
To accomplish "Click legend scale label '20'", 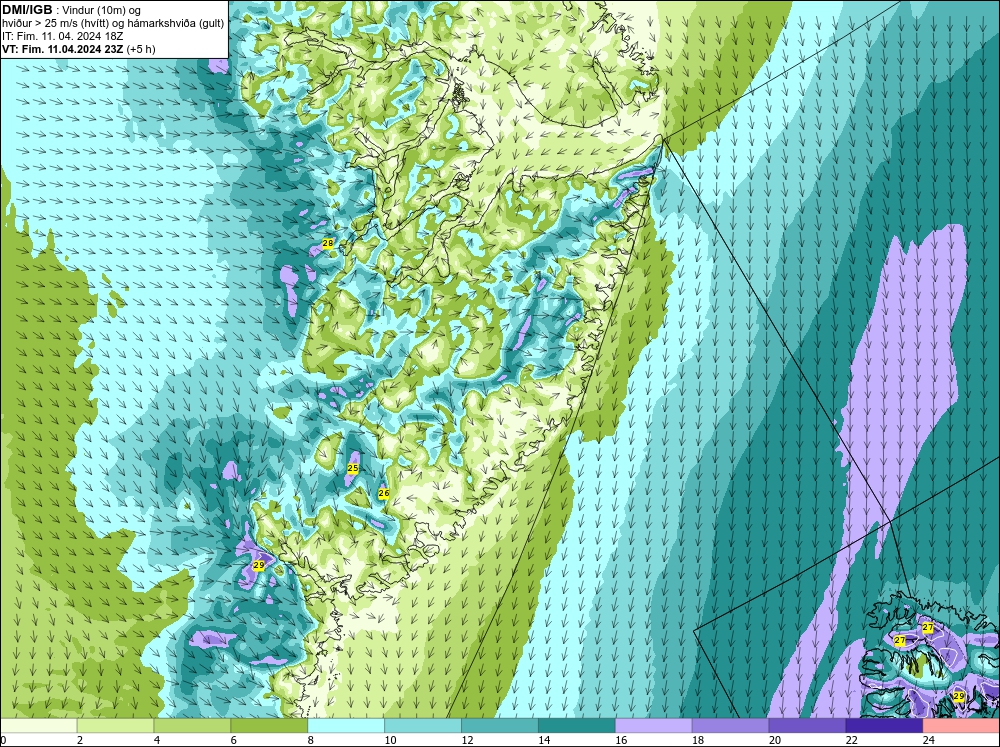I will point(775,740).
